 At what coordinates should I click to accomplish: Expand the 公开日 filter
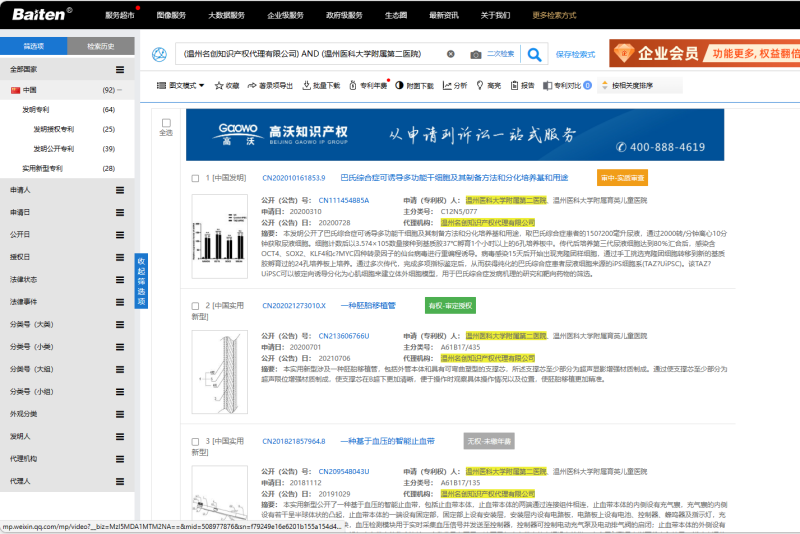click(x=120, y=235)
